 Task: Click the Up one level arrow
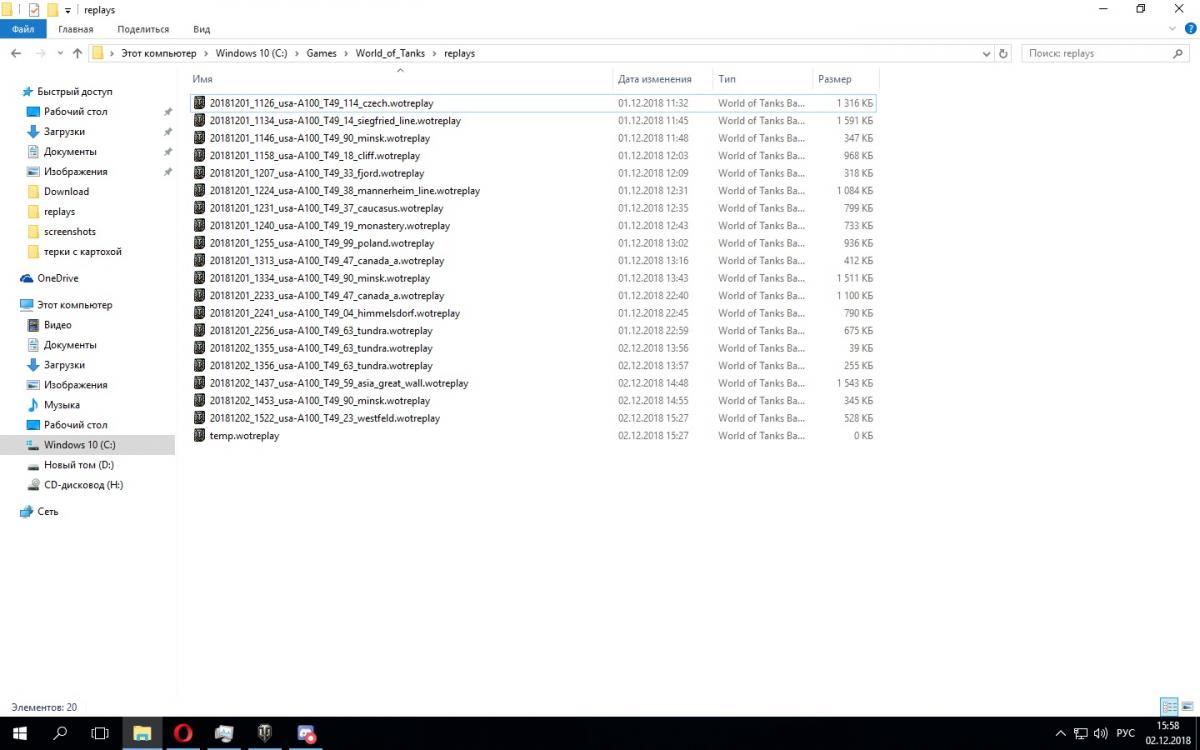coord(77,53)
